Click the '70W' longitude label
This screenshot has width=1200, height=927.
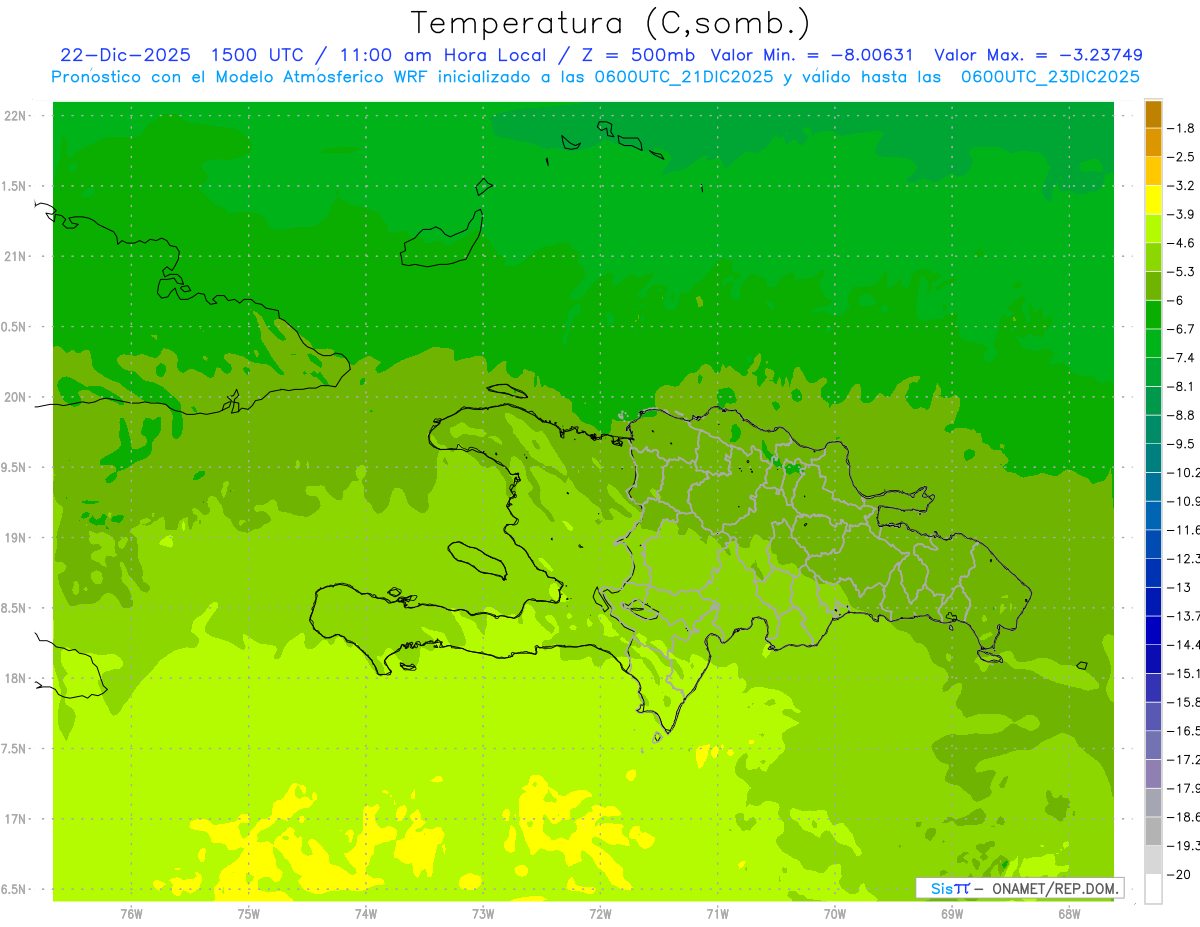(835, 914)
